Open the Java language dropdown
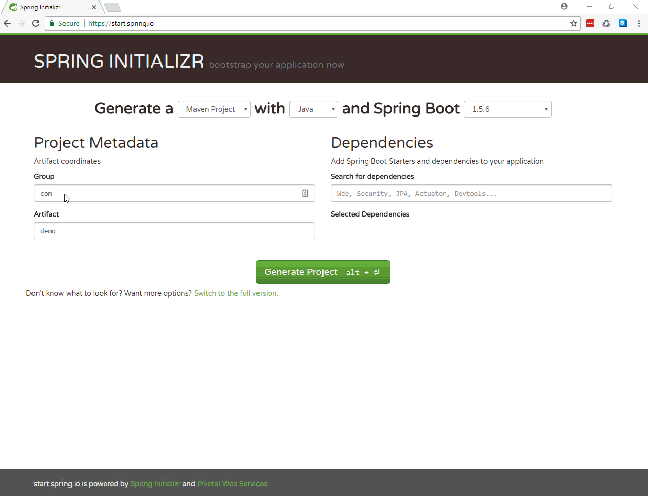Screen dimensions: 648x496 click(313, 109)
